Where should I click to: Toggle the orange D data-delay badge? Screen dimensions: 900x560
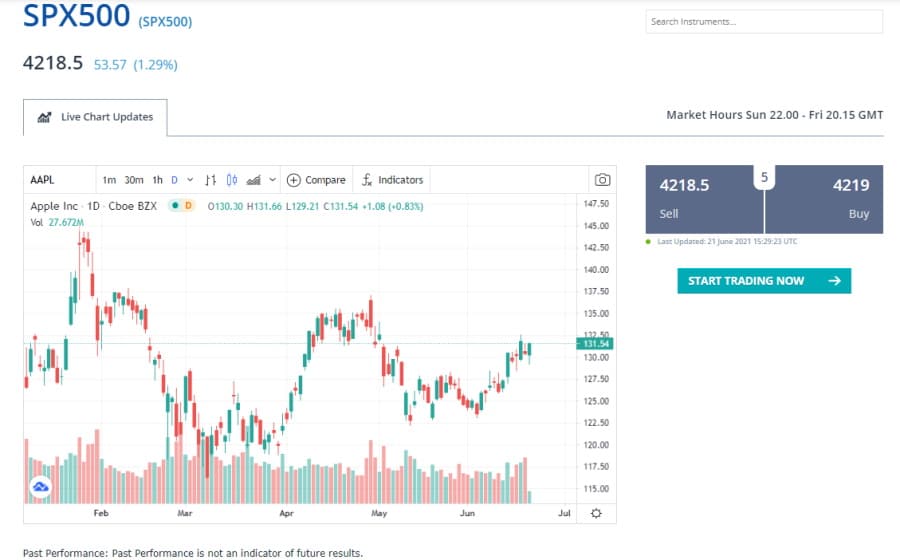[188, 205]
